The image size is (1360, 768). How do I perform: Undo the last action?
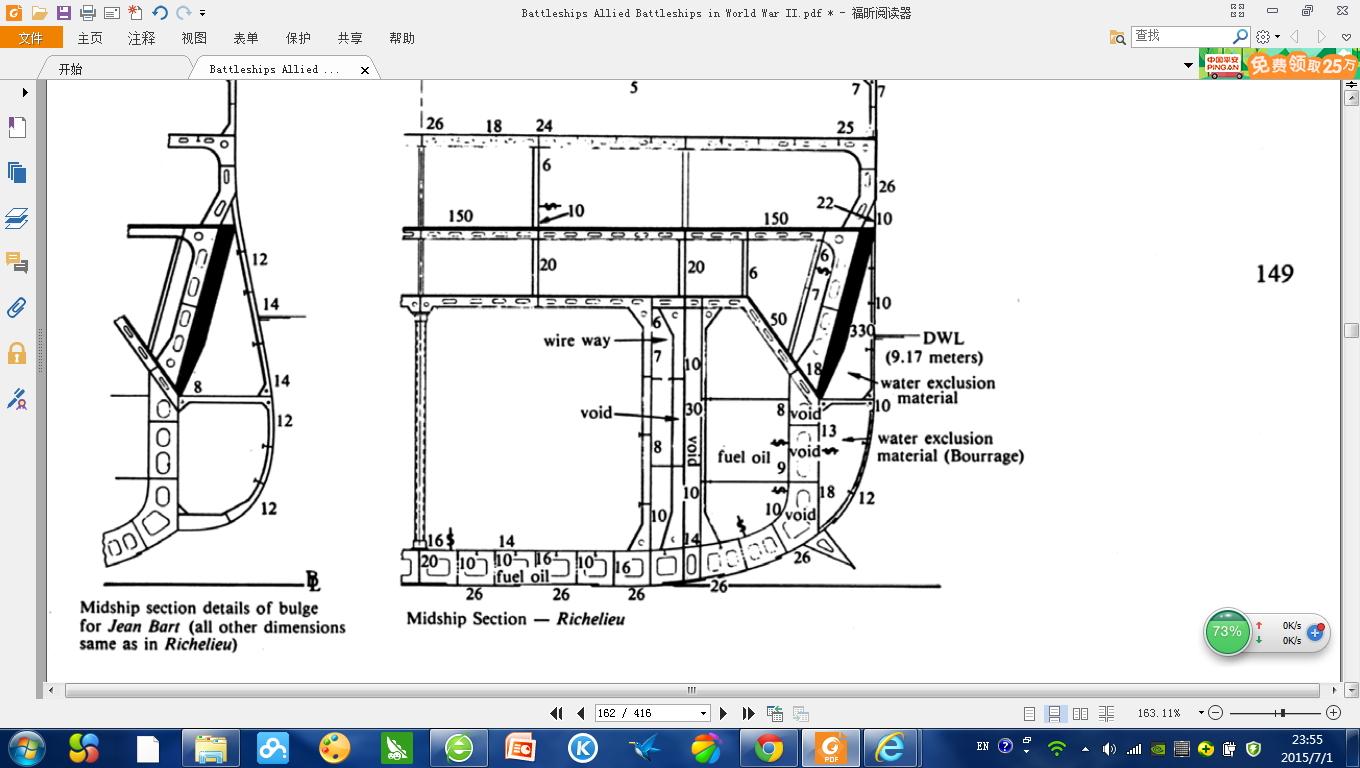coord(160,13)
